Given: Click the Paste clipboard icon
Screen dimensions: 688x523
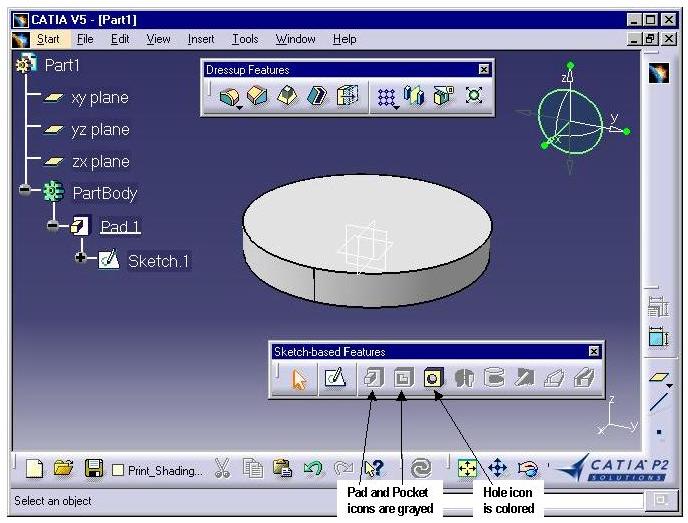Looking at the screenshot, I should pos(282,468).
